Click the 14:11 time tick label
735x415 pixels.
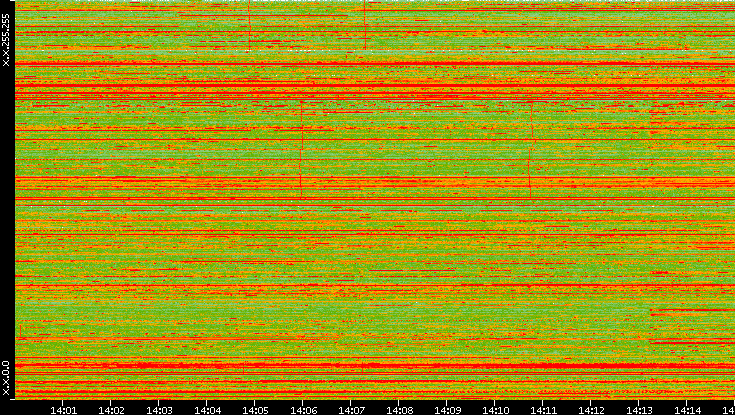[x=542, y=410]
